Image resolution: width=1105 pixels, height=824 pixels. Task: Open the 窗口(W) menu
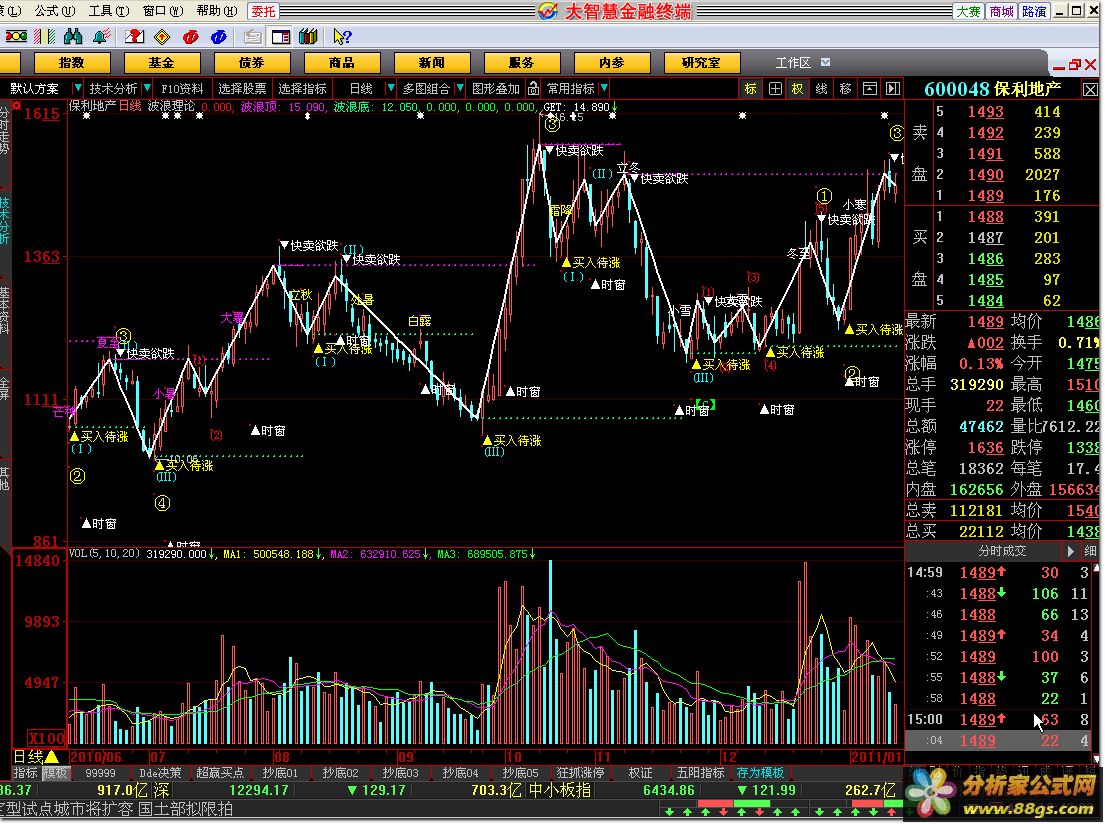pos(163,11)
